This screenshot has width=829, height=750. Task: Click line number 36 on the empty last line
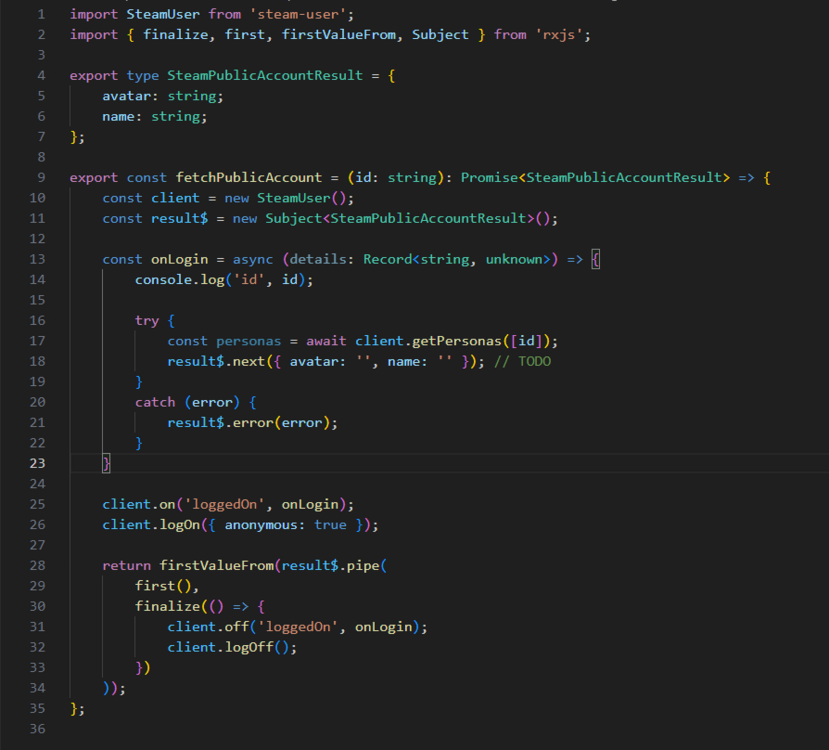[38, 729]
